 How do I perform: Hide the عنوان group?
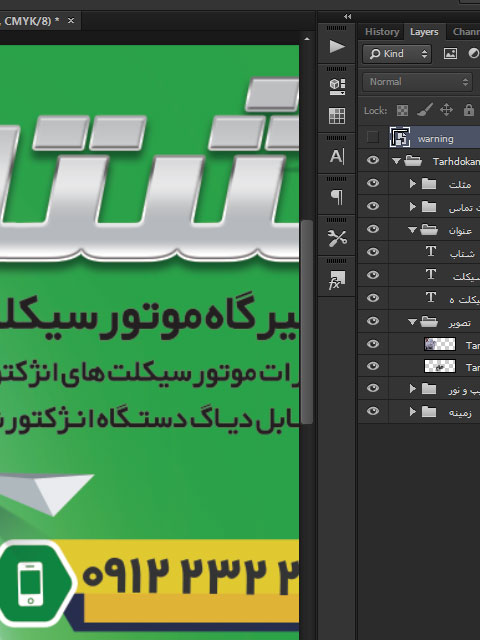coord(373,229)
